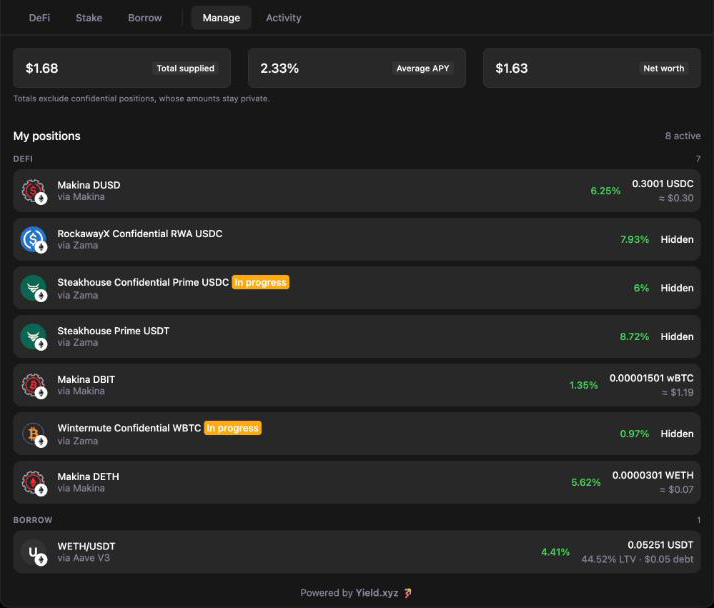
Task: Click the Yield.xyz logo icon
Action: 408,593
